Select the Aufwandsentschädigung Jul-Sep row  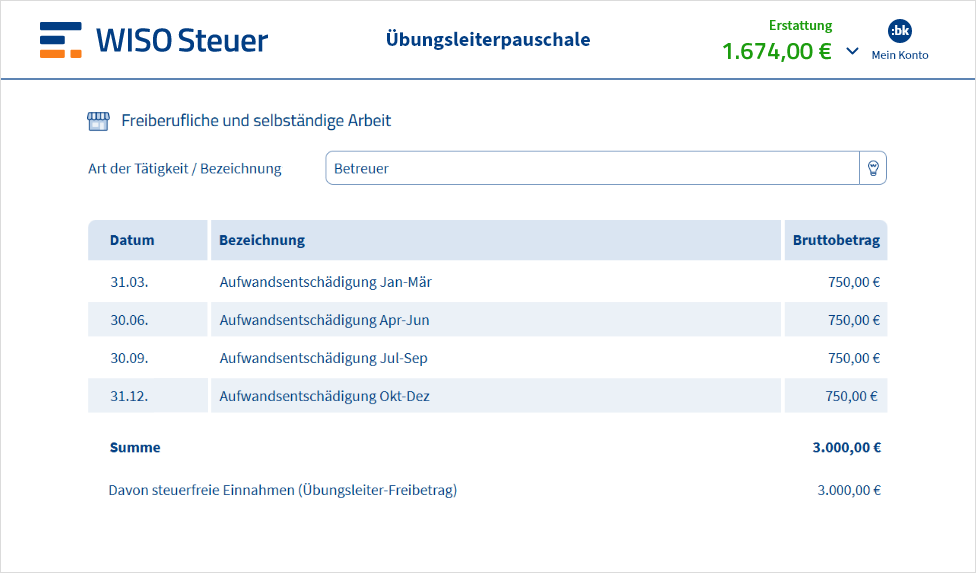coord(323,358)
